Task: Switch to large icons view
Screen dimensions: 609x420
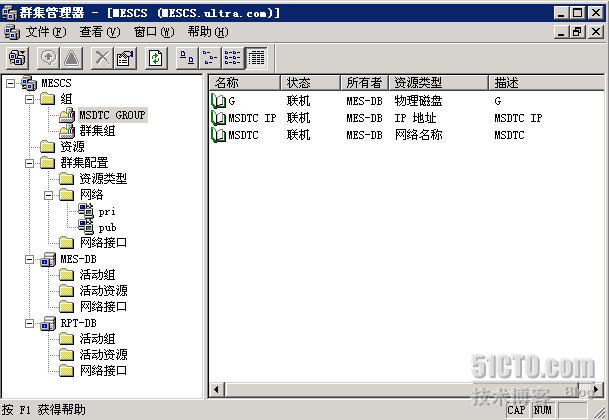Action: coord(187,58)
